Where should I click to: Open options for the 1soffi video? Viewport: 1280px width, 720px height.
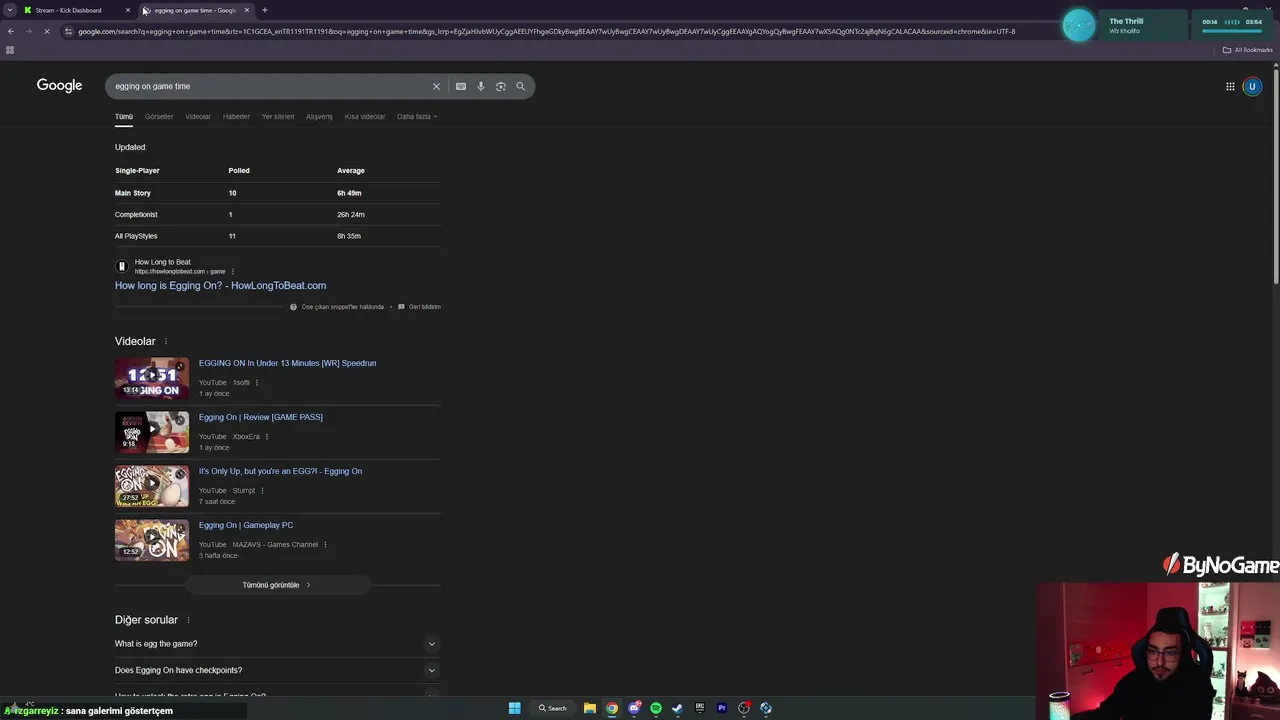(x=257, y=383)
